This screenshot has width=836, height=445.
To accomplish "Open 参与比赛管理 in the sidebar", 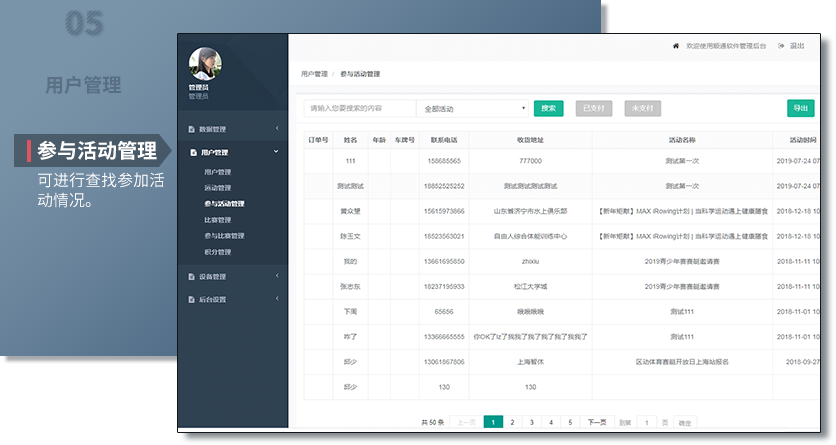I will (224, 236).
